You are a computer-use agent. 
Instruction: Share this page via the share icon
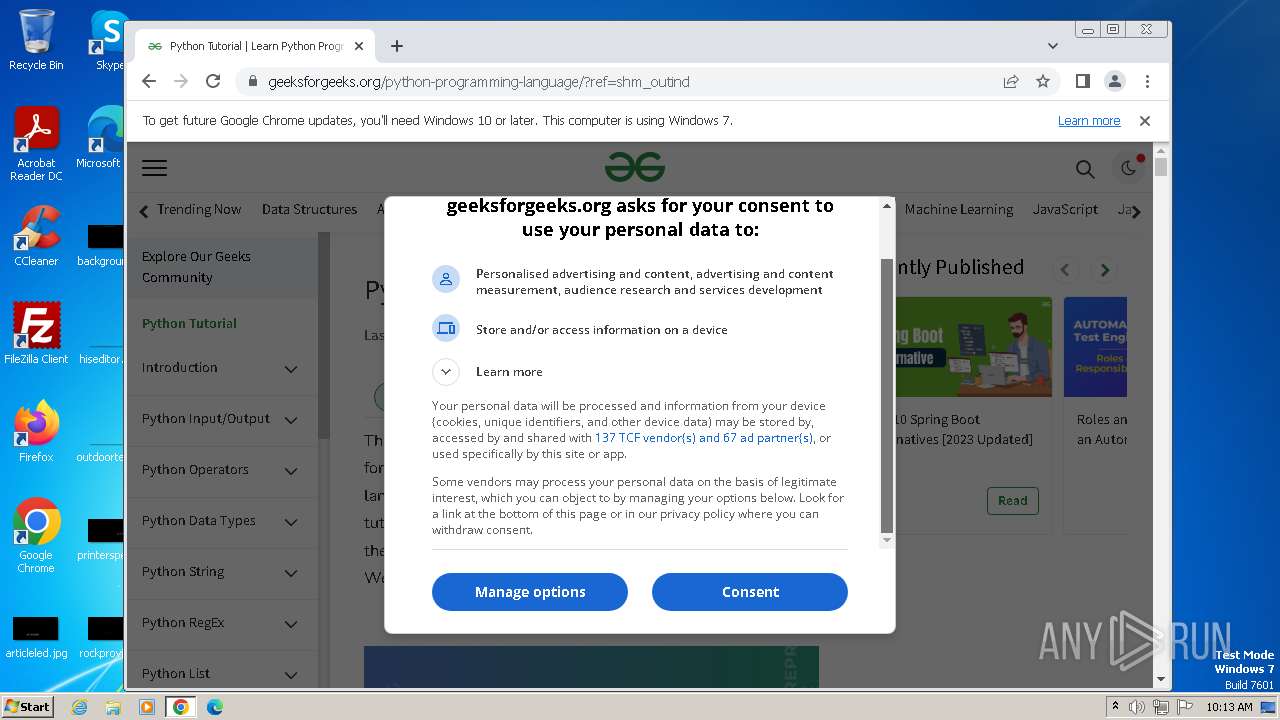tap(1011, 82)
